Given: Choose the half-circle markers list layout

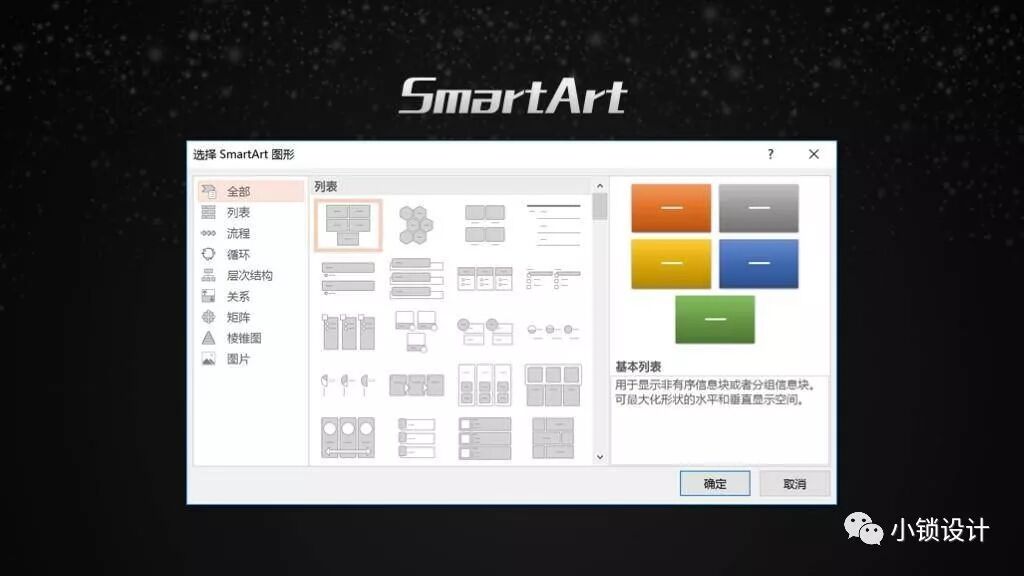Looking at the screenshot, I should [x=348, y=385].
